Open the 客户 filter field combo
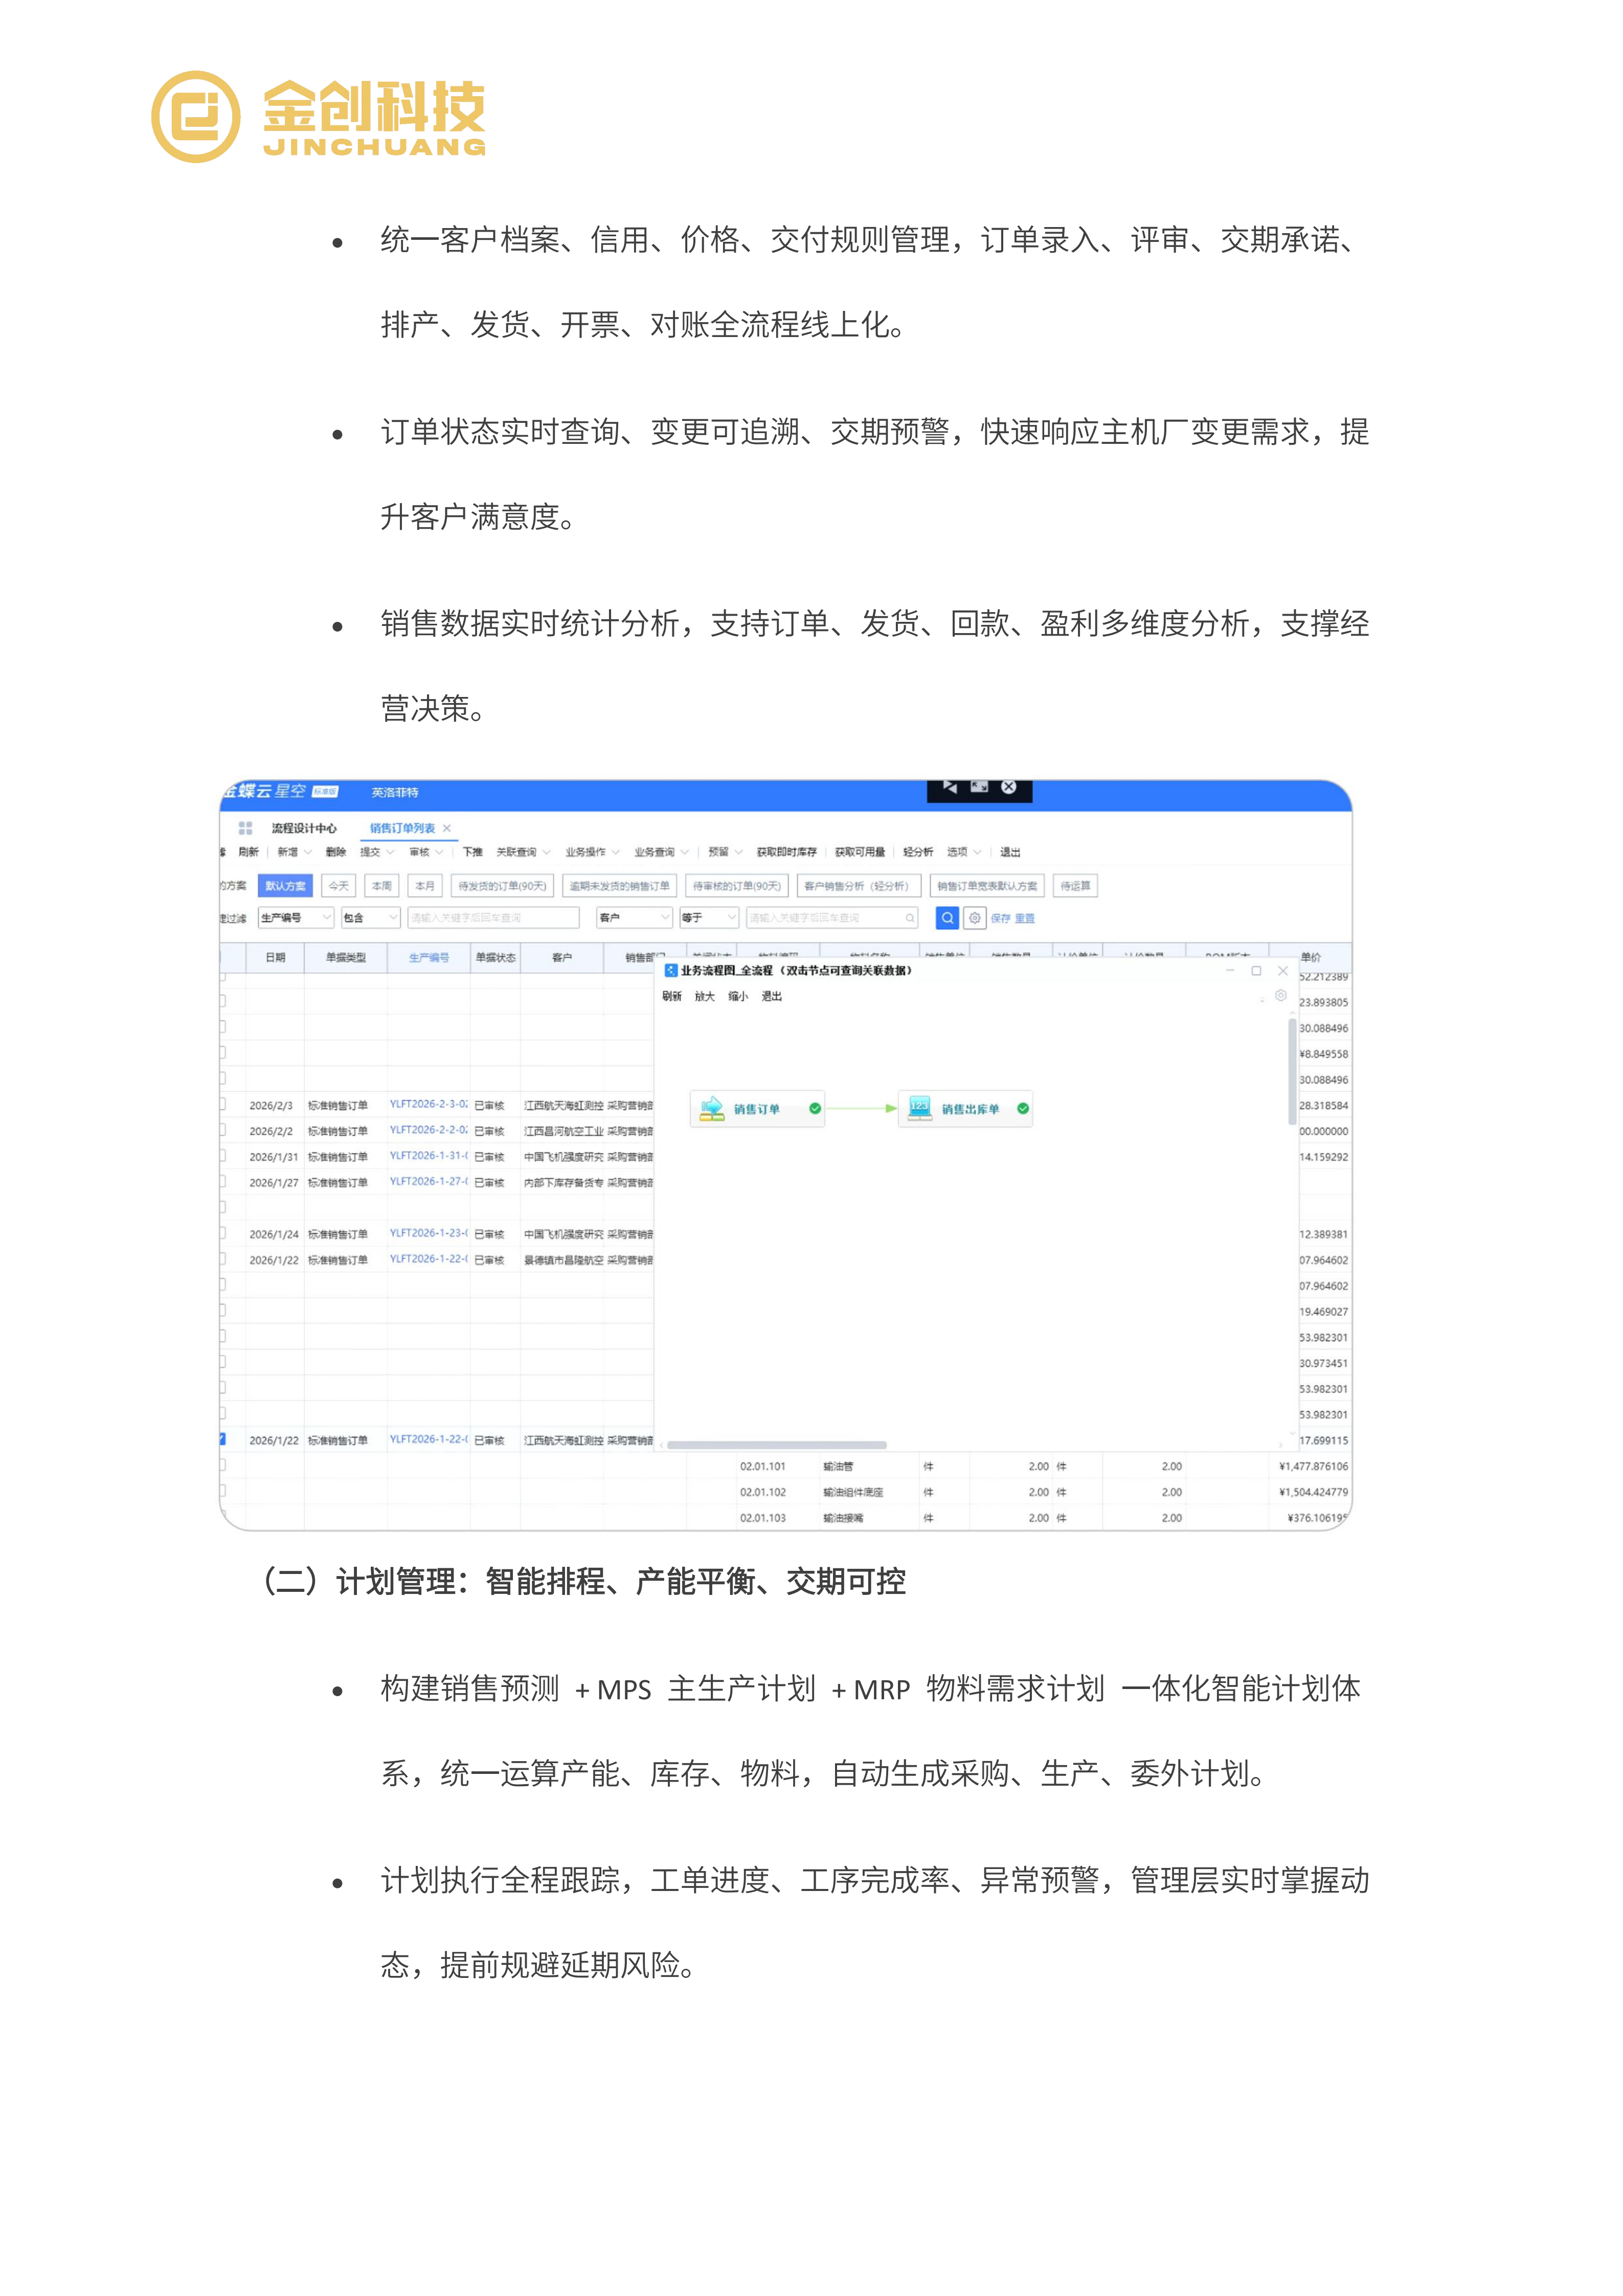The image size is (1623, 2296). (635, 917)
